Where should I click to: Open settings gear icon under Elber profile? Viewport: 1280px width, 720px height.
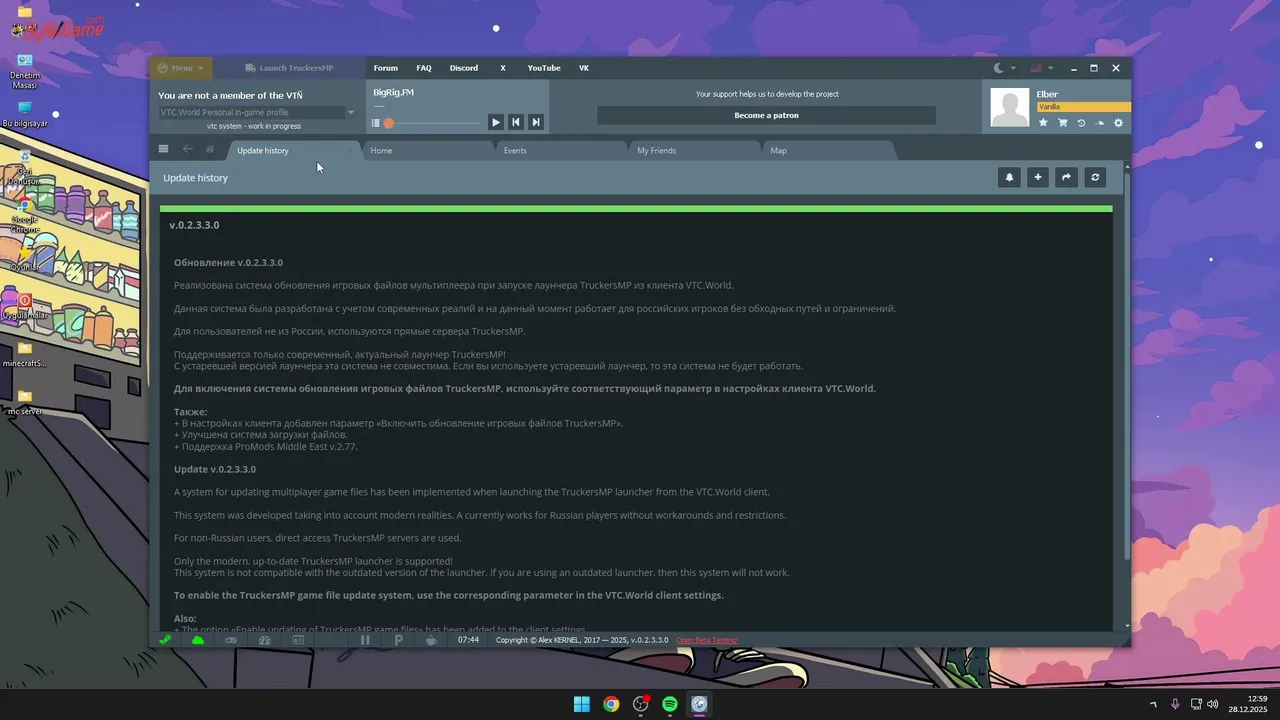(1118, 123)
